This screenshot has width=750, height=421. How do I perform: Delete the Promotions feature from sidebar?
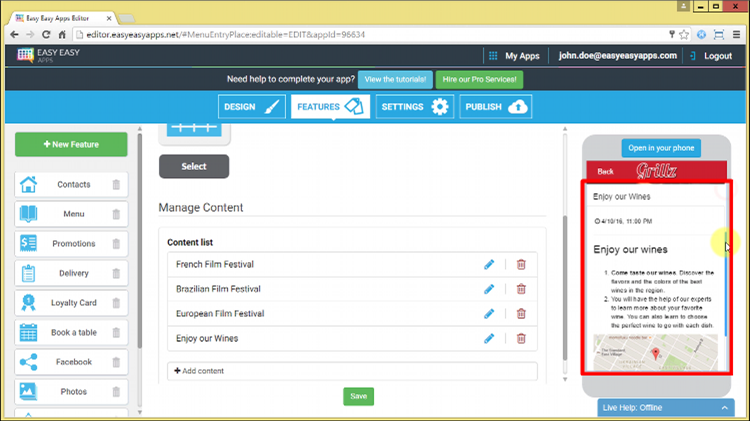pos(116,244)
